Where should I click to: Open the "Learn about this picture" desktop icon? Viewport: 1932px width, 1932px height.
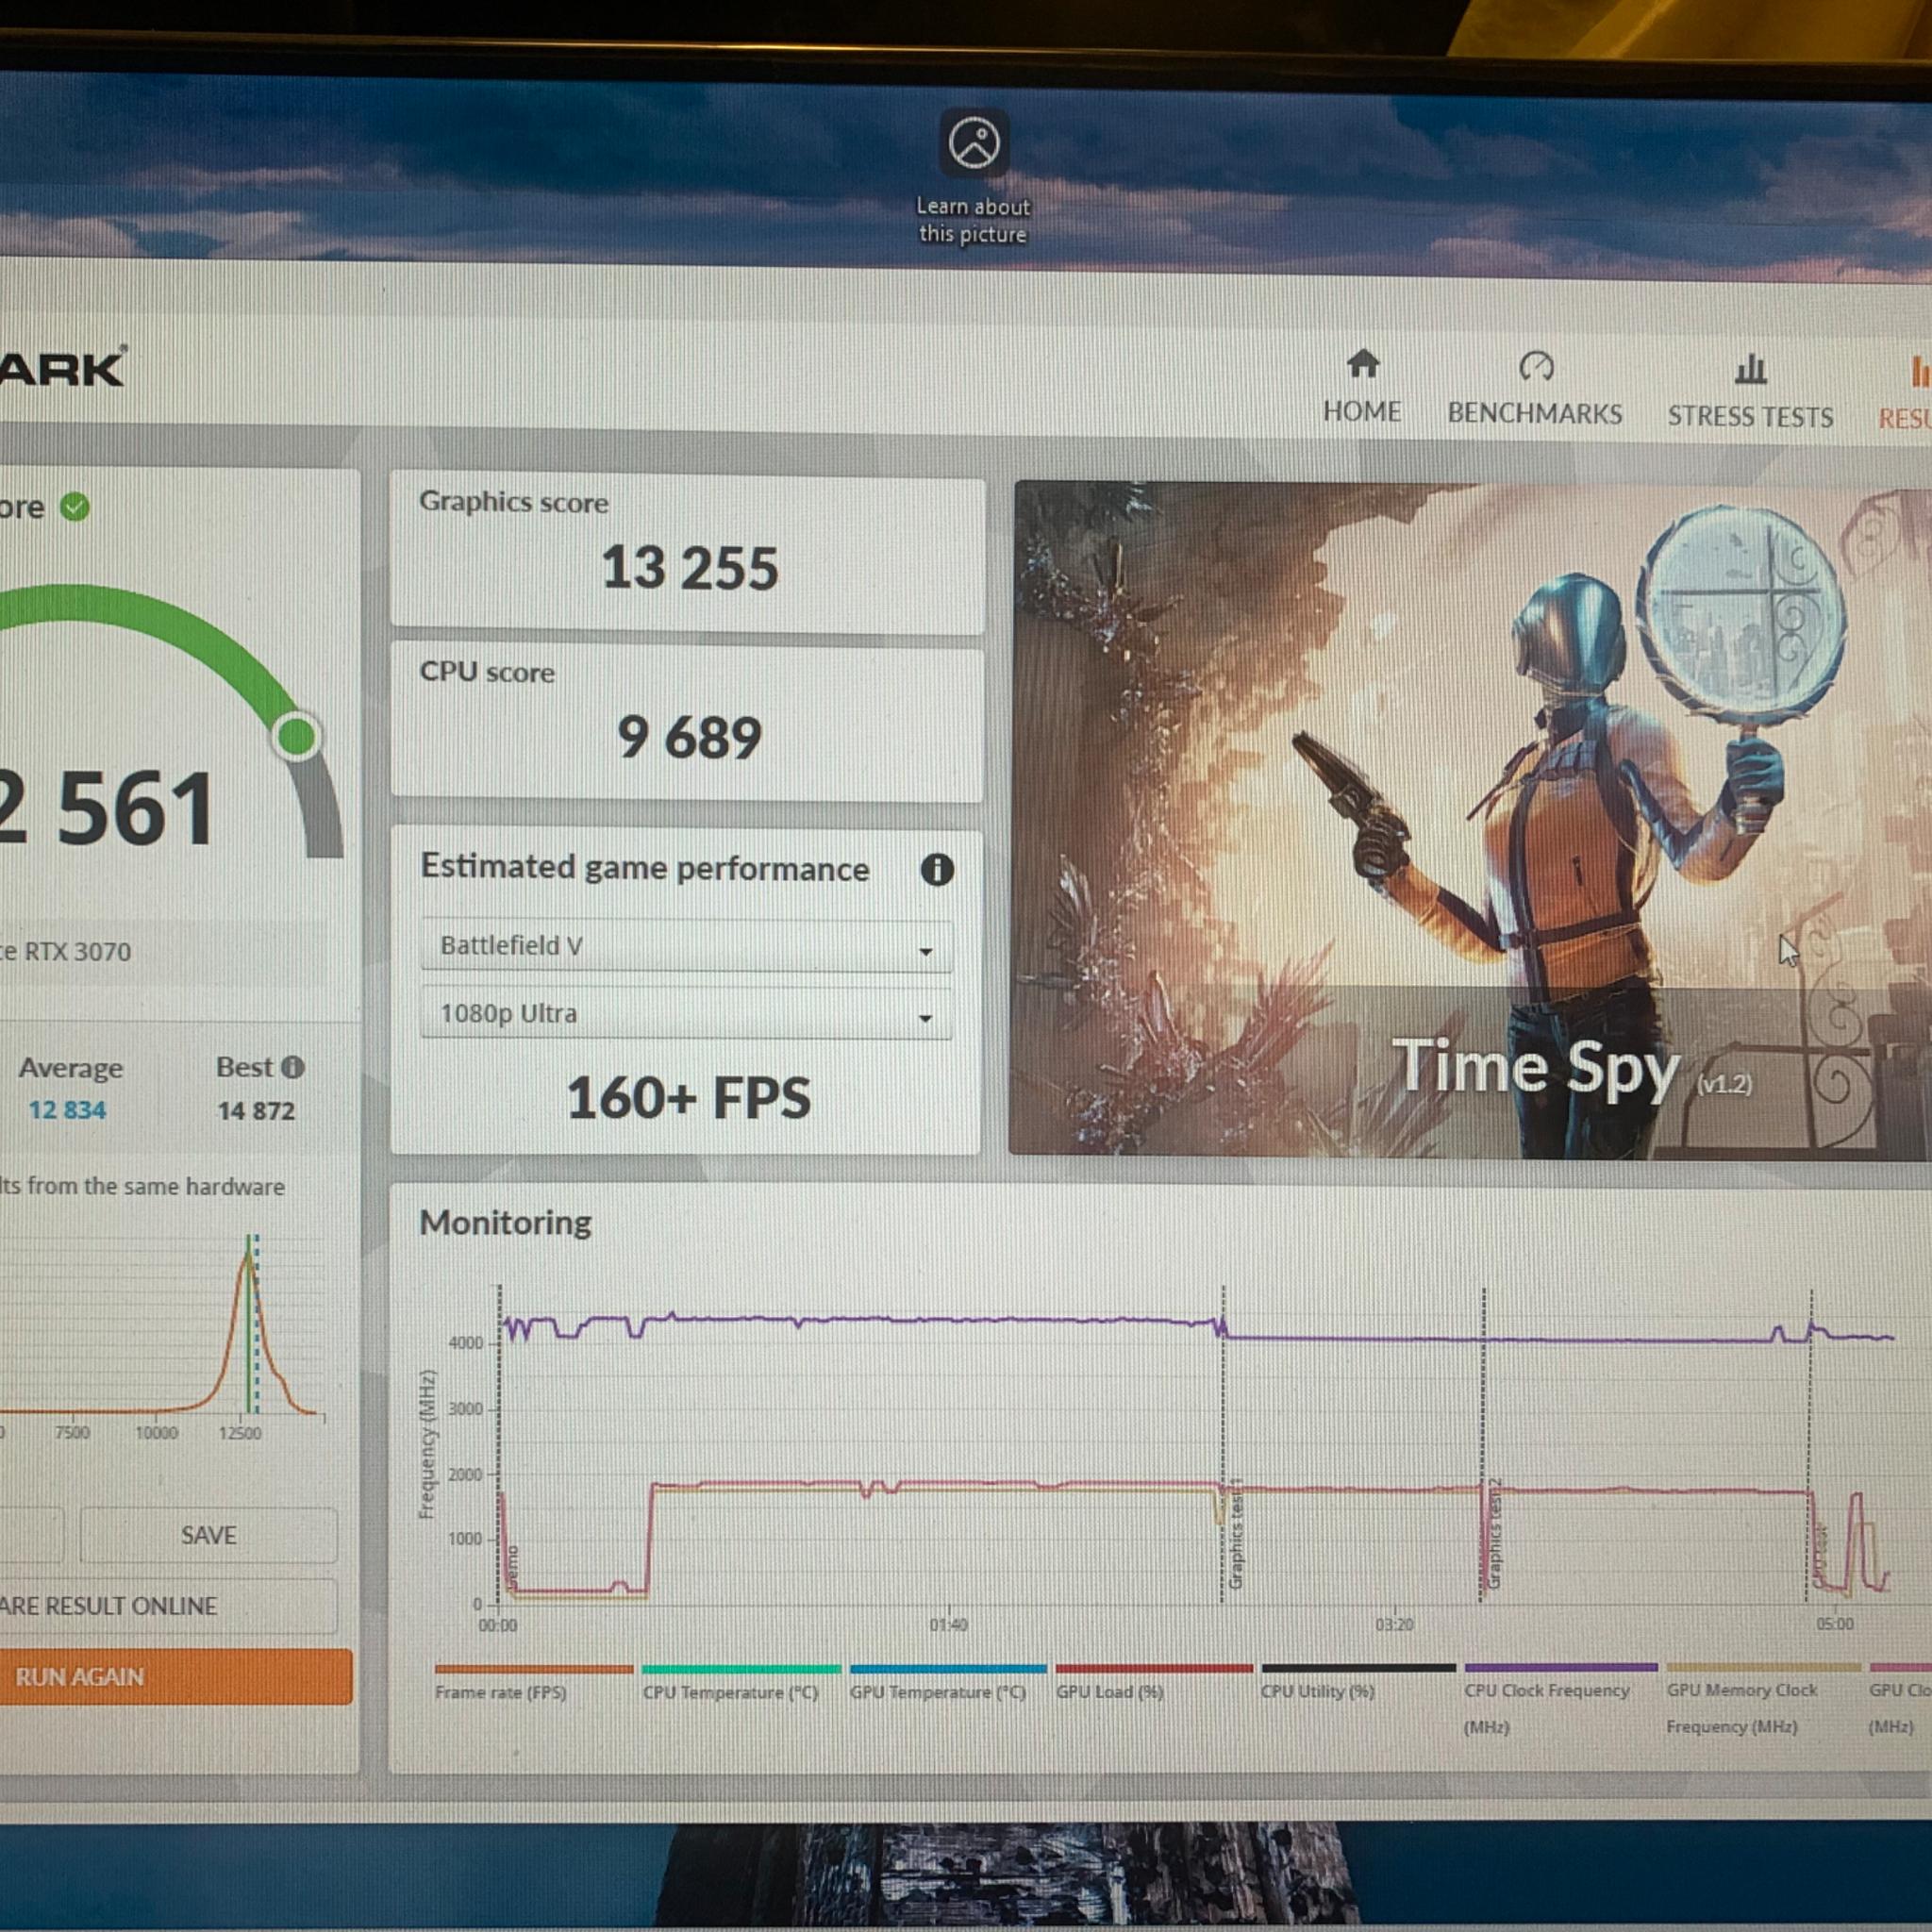tap(974, 178)
